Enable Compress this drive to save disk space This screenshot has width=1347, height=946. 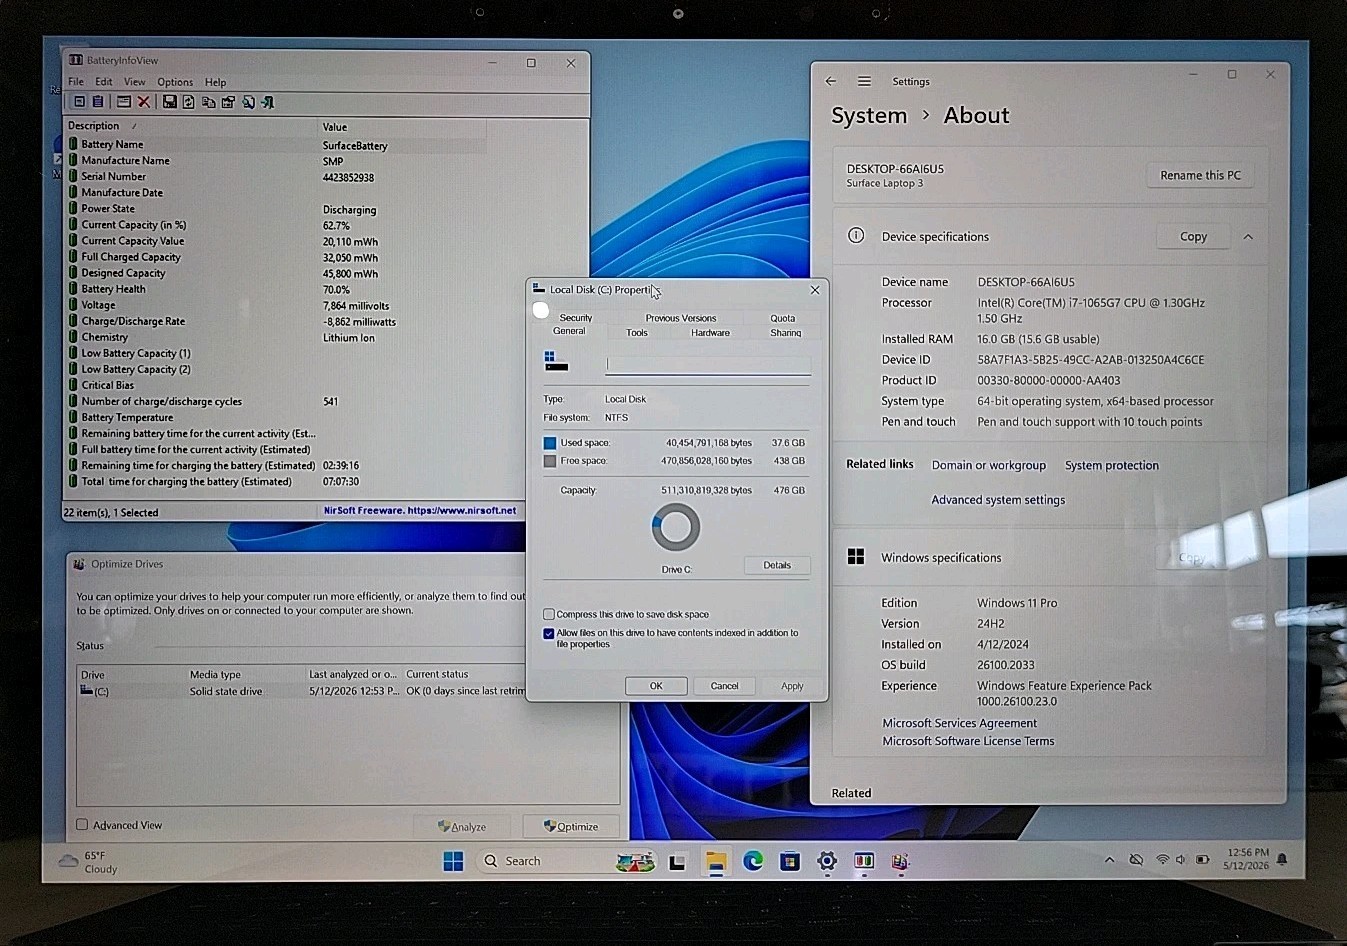click(549, 614)
